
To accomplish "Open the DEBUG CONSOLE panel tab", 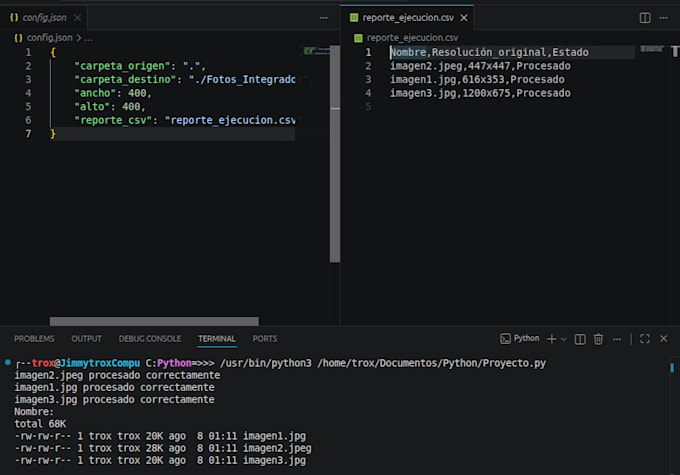I will [150, 339].
